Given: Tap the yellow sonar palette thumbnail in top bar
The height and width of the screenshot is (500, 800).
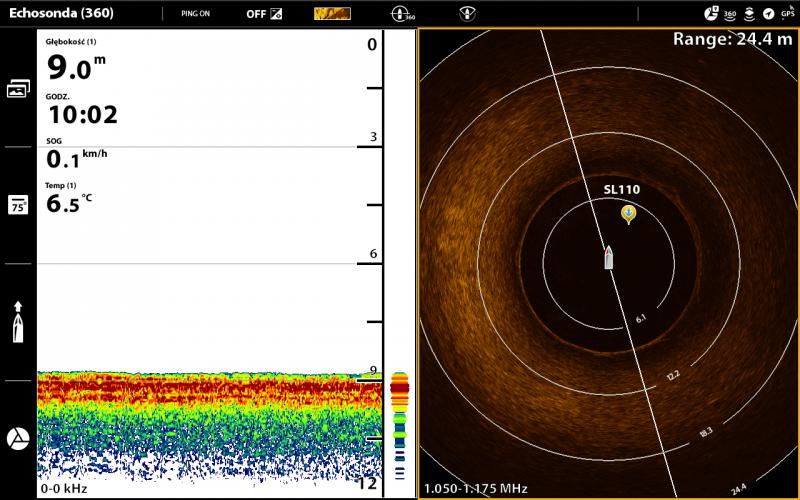Looking at the screenshot, I should [332, 14].
